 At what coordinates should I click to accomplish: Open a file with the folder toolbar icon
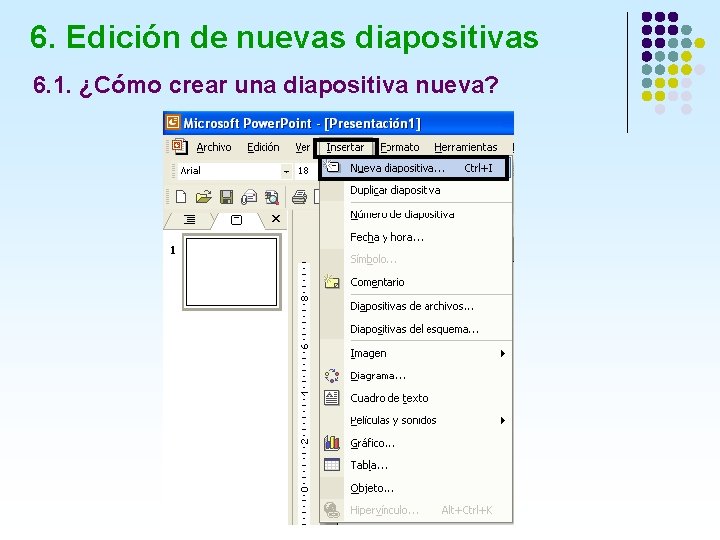pyautogui.click(x=203, y=197)
